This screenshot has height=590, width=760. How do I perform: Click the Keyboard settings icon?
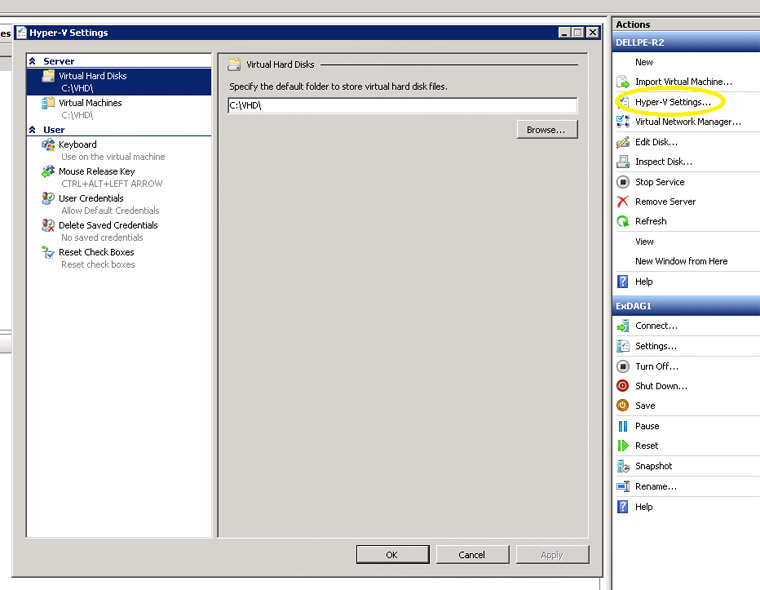click(48, 144)
